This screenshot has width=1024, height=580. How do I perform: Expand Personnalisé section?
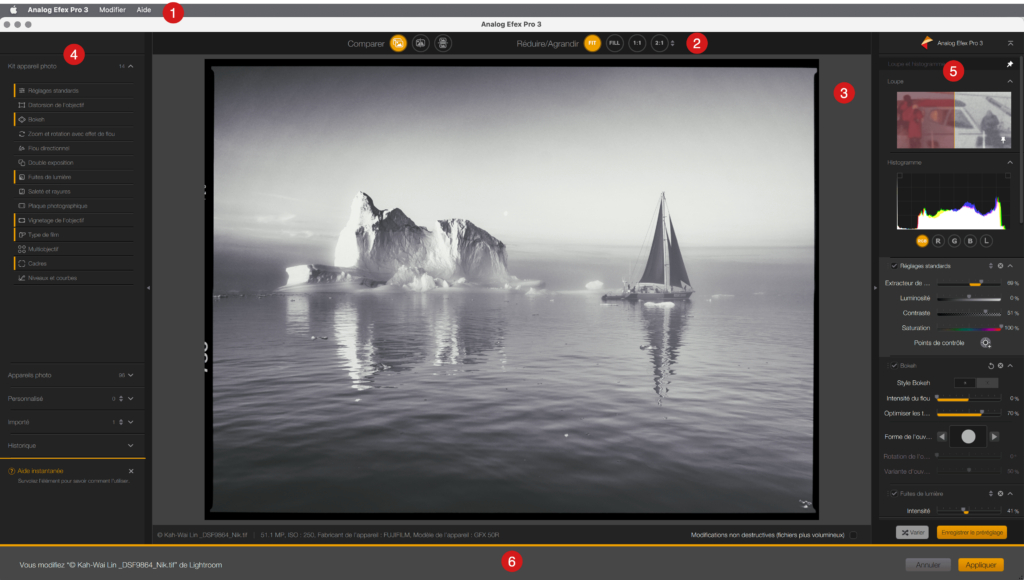131,398
